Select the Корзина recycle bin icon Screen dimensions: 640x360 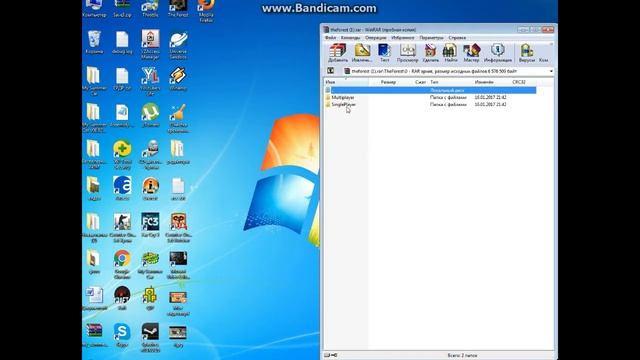(95, 42)
